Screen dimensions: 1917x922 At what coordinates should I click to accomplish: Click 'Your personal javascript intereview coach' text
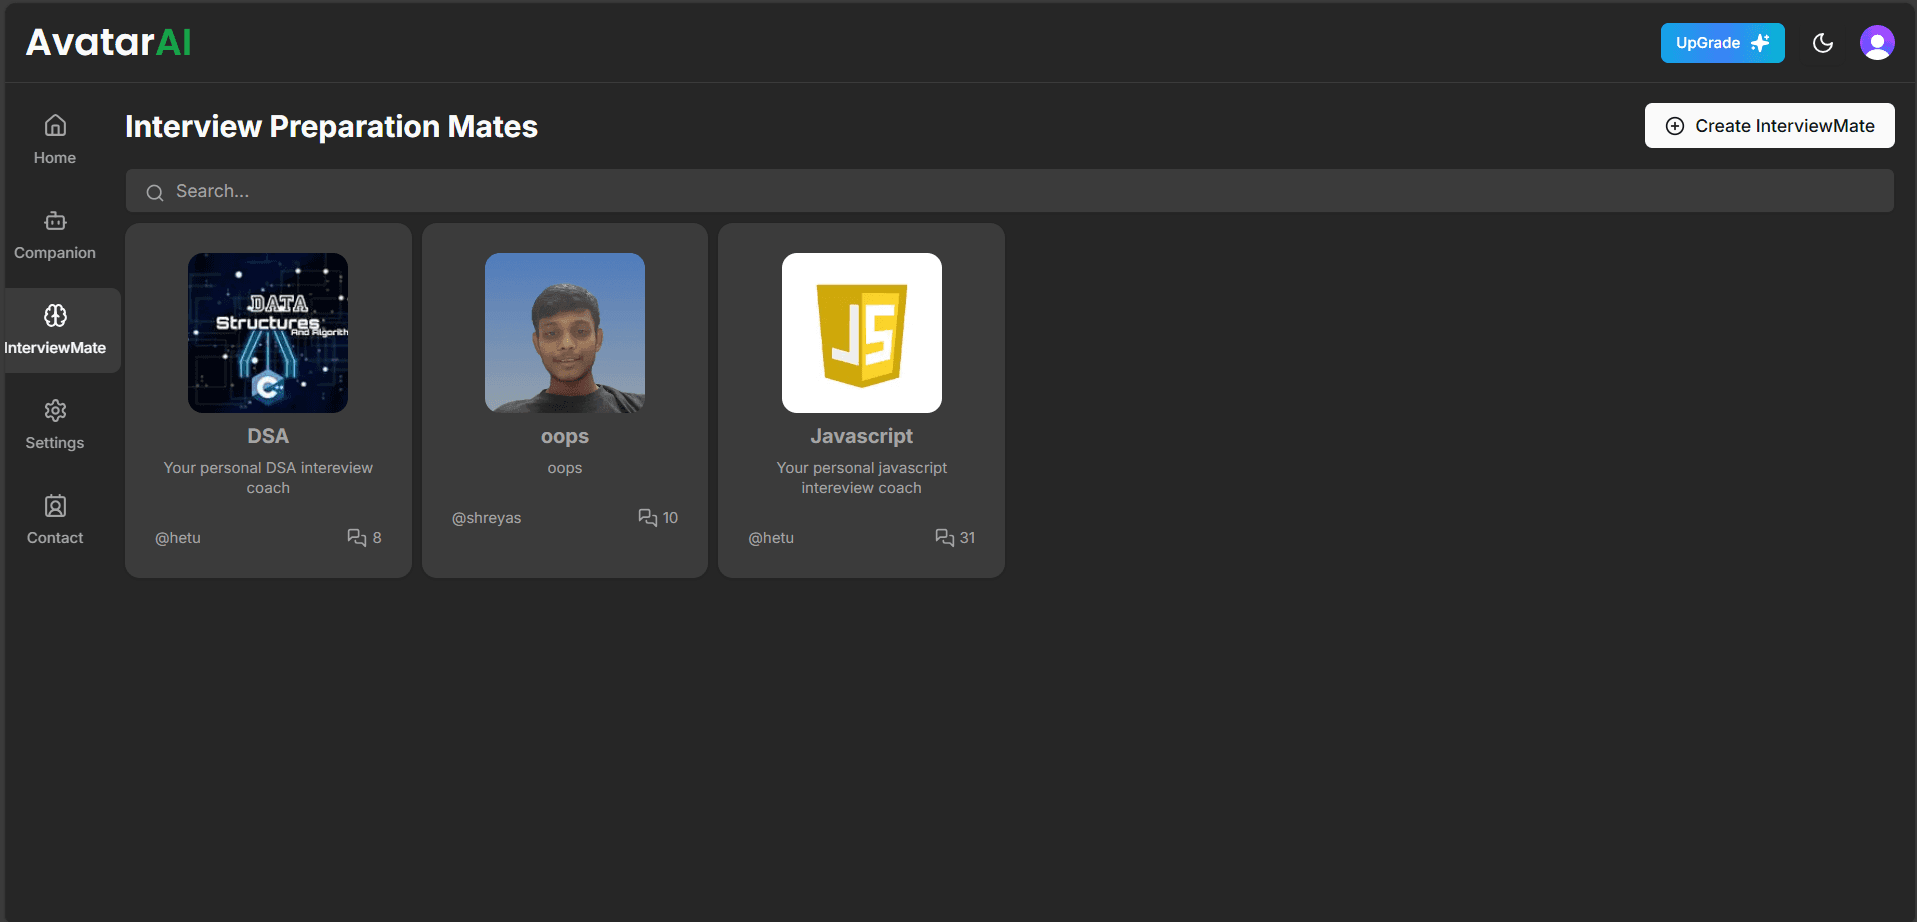click(862, 478)
